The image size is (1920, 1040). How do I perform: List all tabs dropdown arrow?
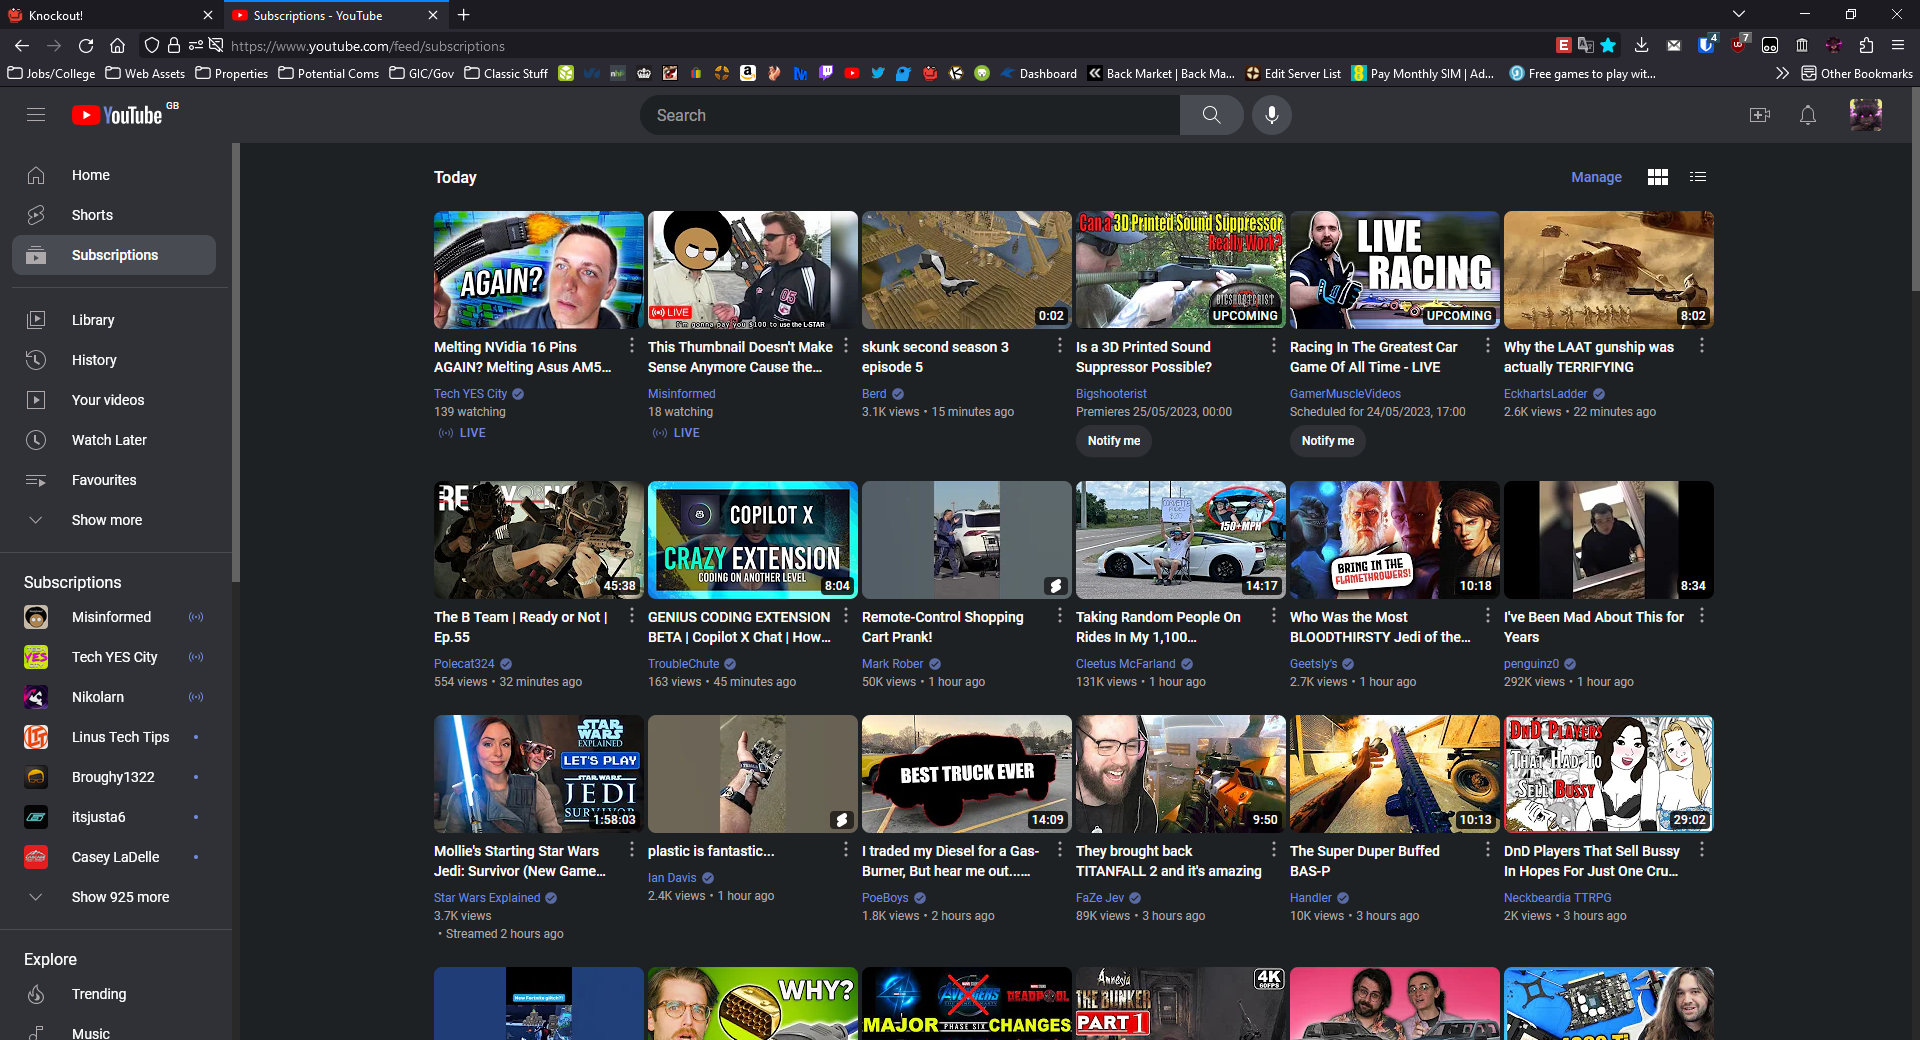click(x=1739, y=14)
